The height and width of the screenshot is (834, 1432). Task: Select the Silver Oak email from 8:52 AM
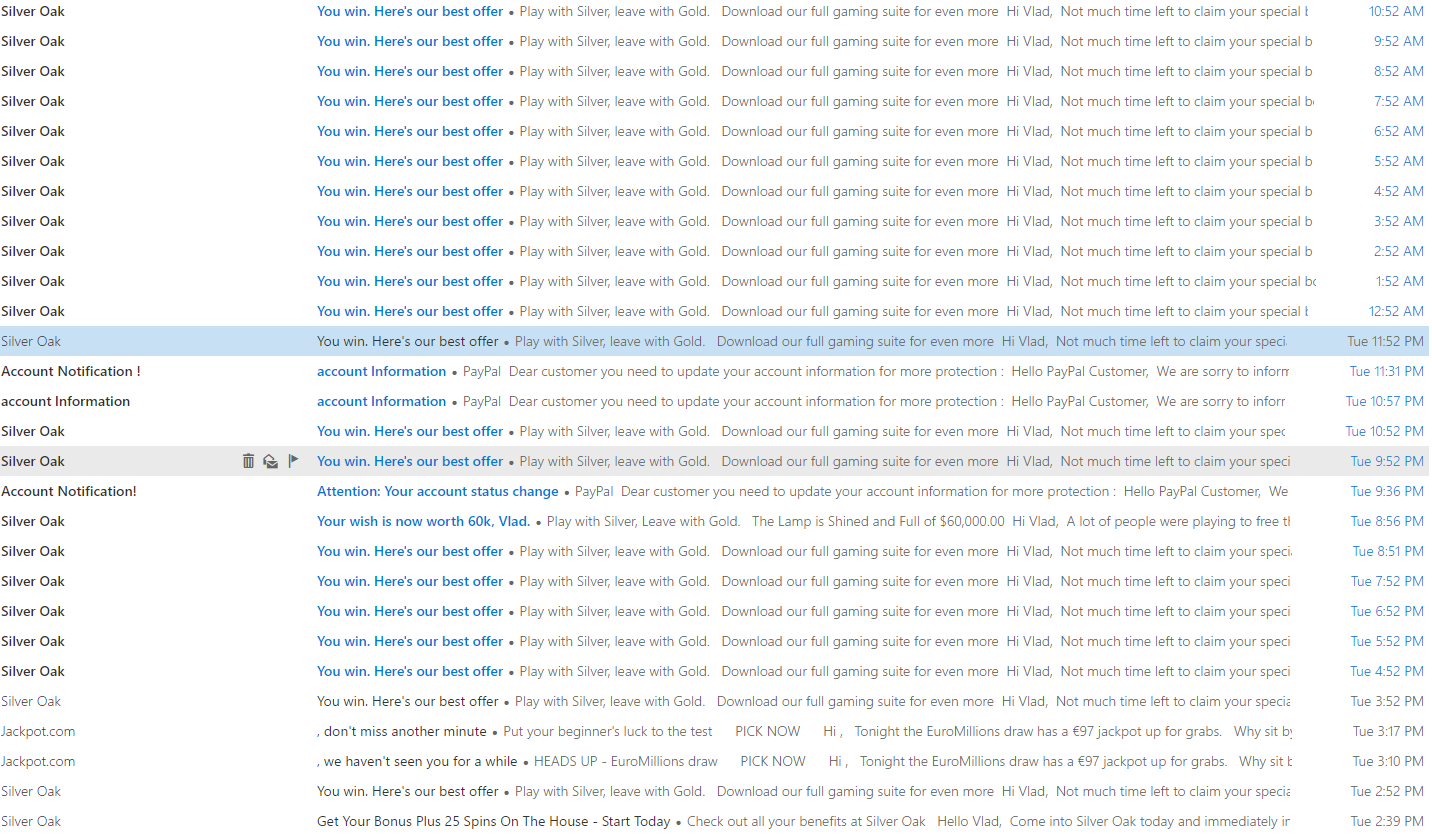(x=716, y=71)
